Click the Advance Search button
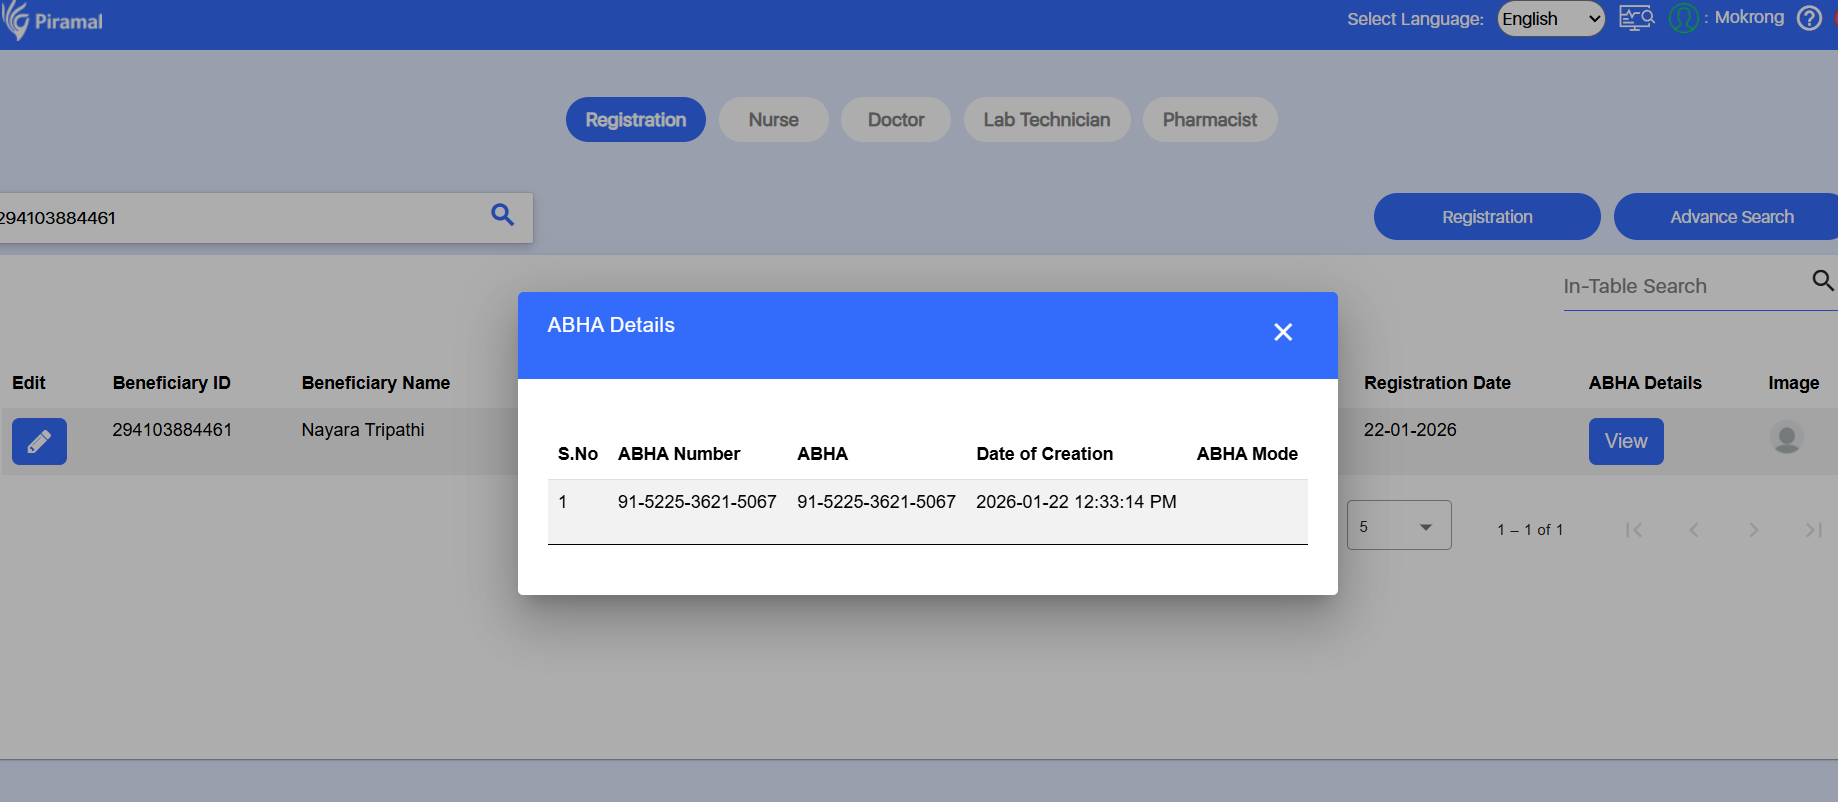The width and height of the screenshot is (1838, 802). (1731, 217)
